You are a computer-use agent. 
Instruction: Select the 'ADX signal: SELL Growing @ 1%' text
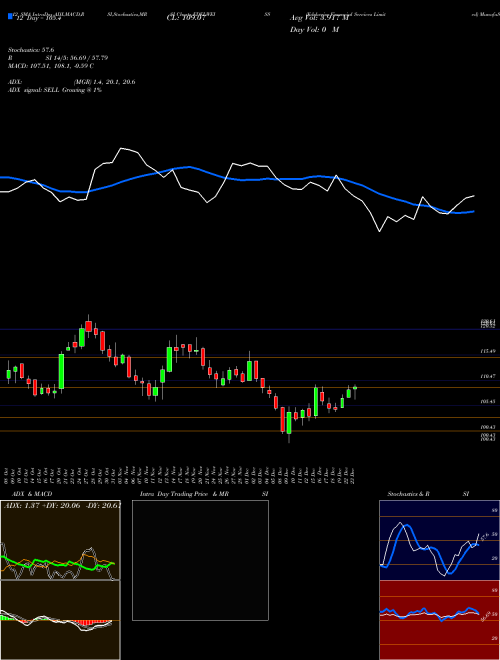click(x=55, y=90)
